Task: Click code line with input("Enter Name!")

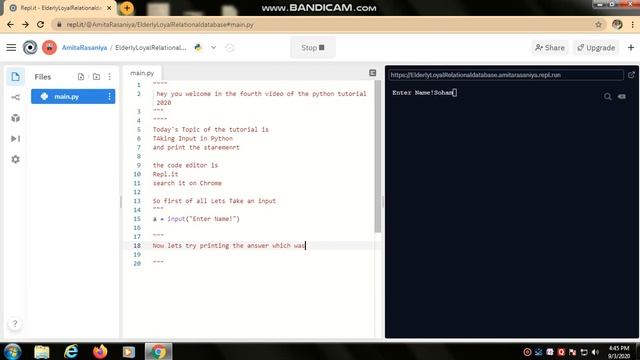Action: click(x=196, y=219)
